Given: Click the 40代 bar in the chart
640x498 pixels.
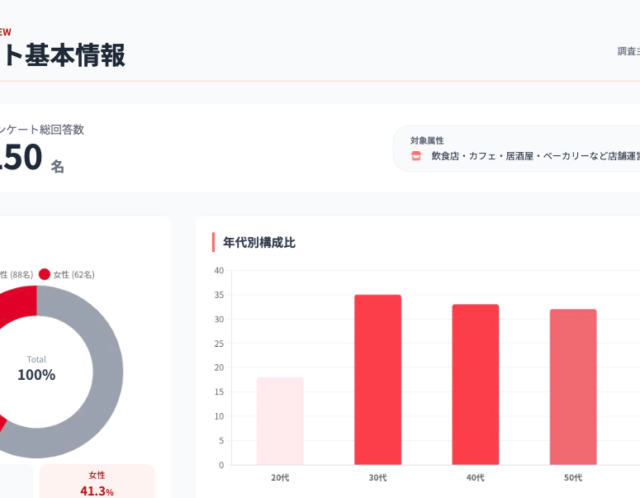Looking at the screenshot, I should [x=475, y=384].
